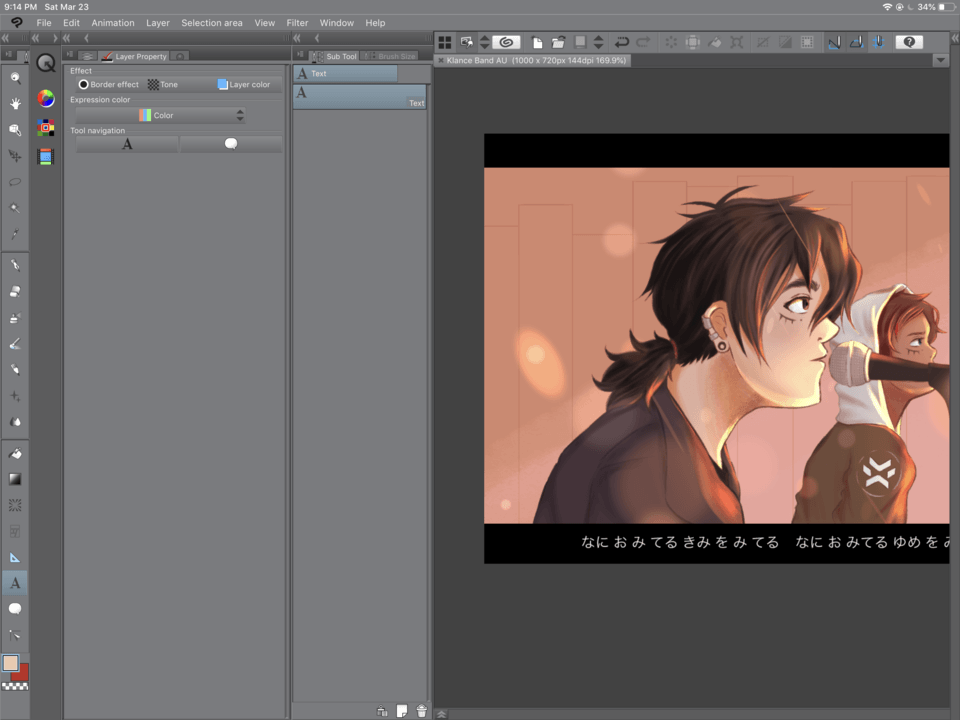
Task: Open the color wheel palette
Action: [x=46, y=98]
